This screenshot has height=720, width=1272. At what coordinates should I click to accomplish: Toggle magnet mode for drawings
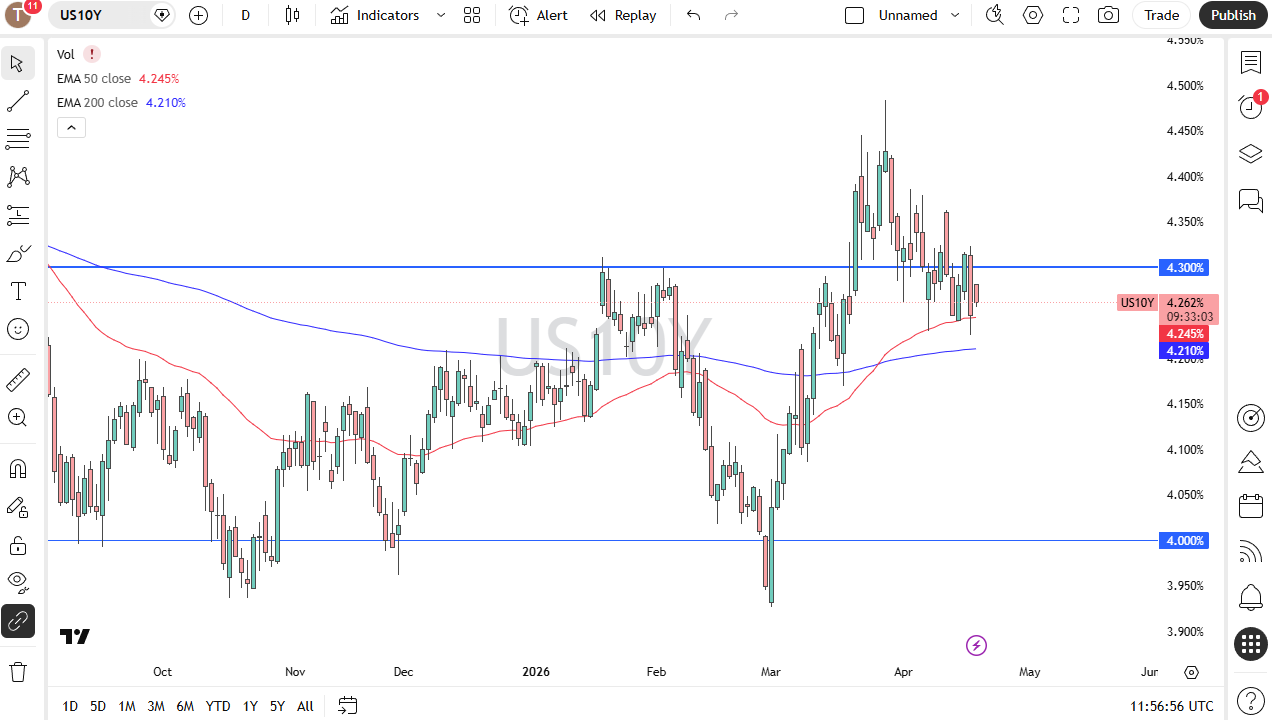coord(18,468)
